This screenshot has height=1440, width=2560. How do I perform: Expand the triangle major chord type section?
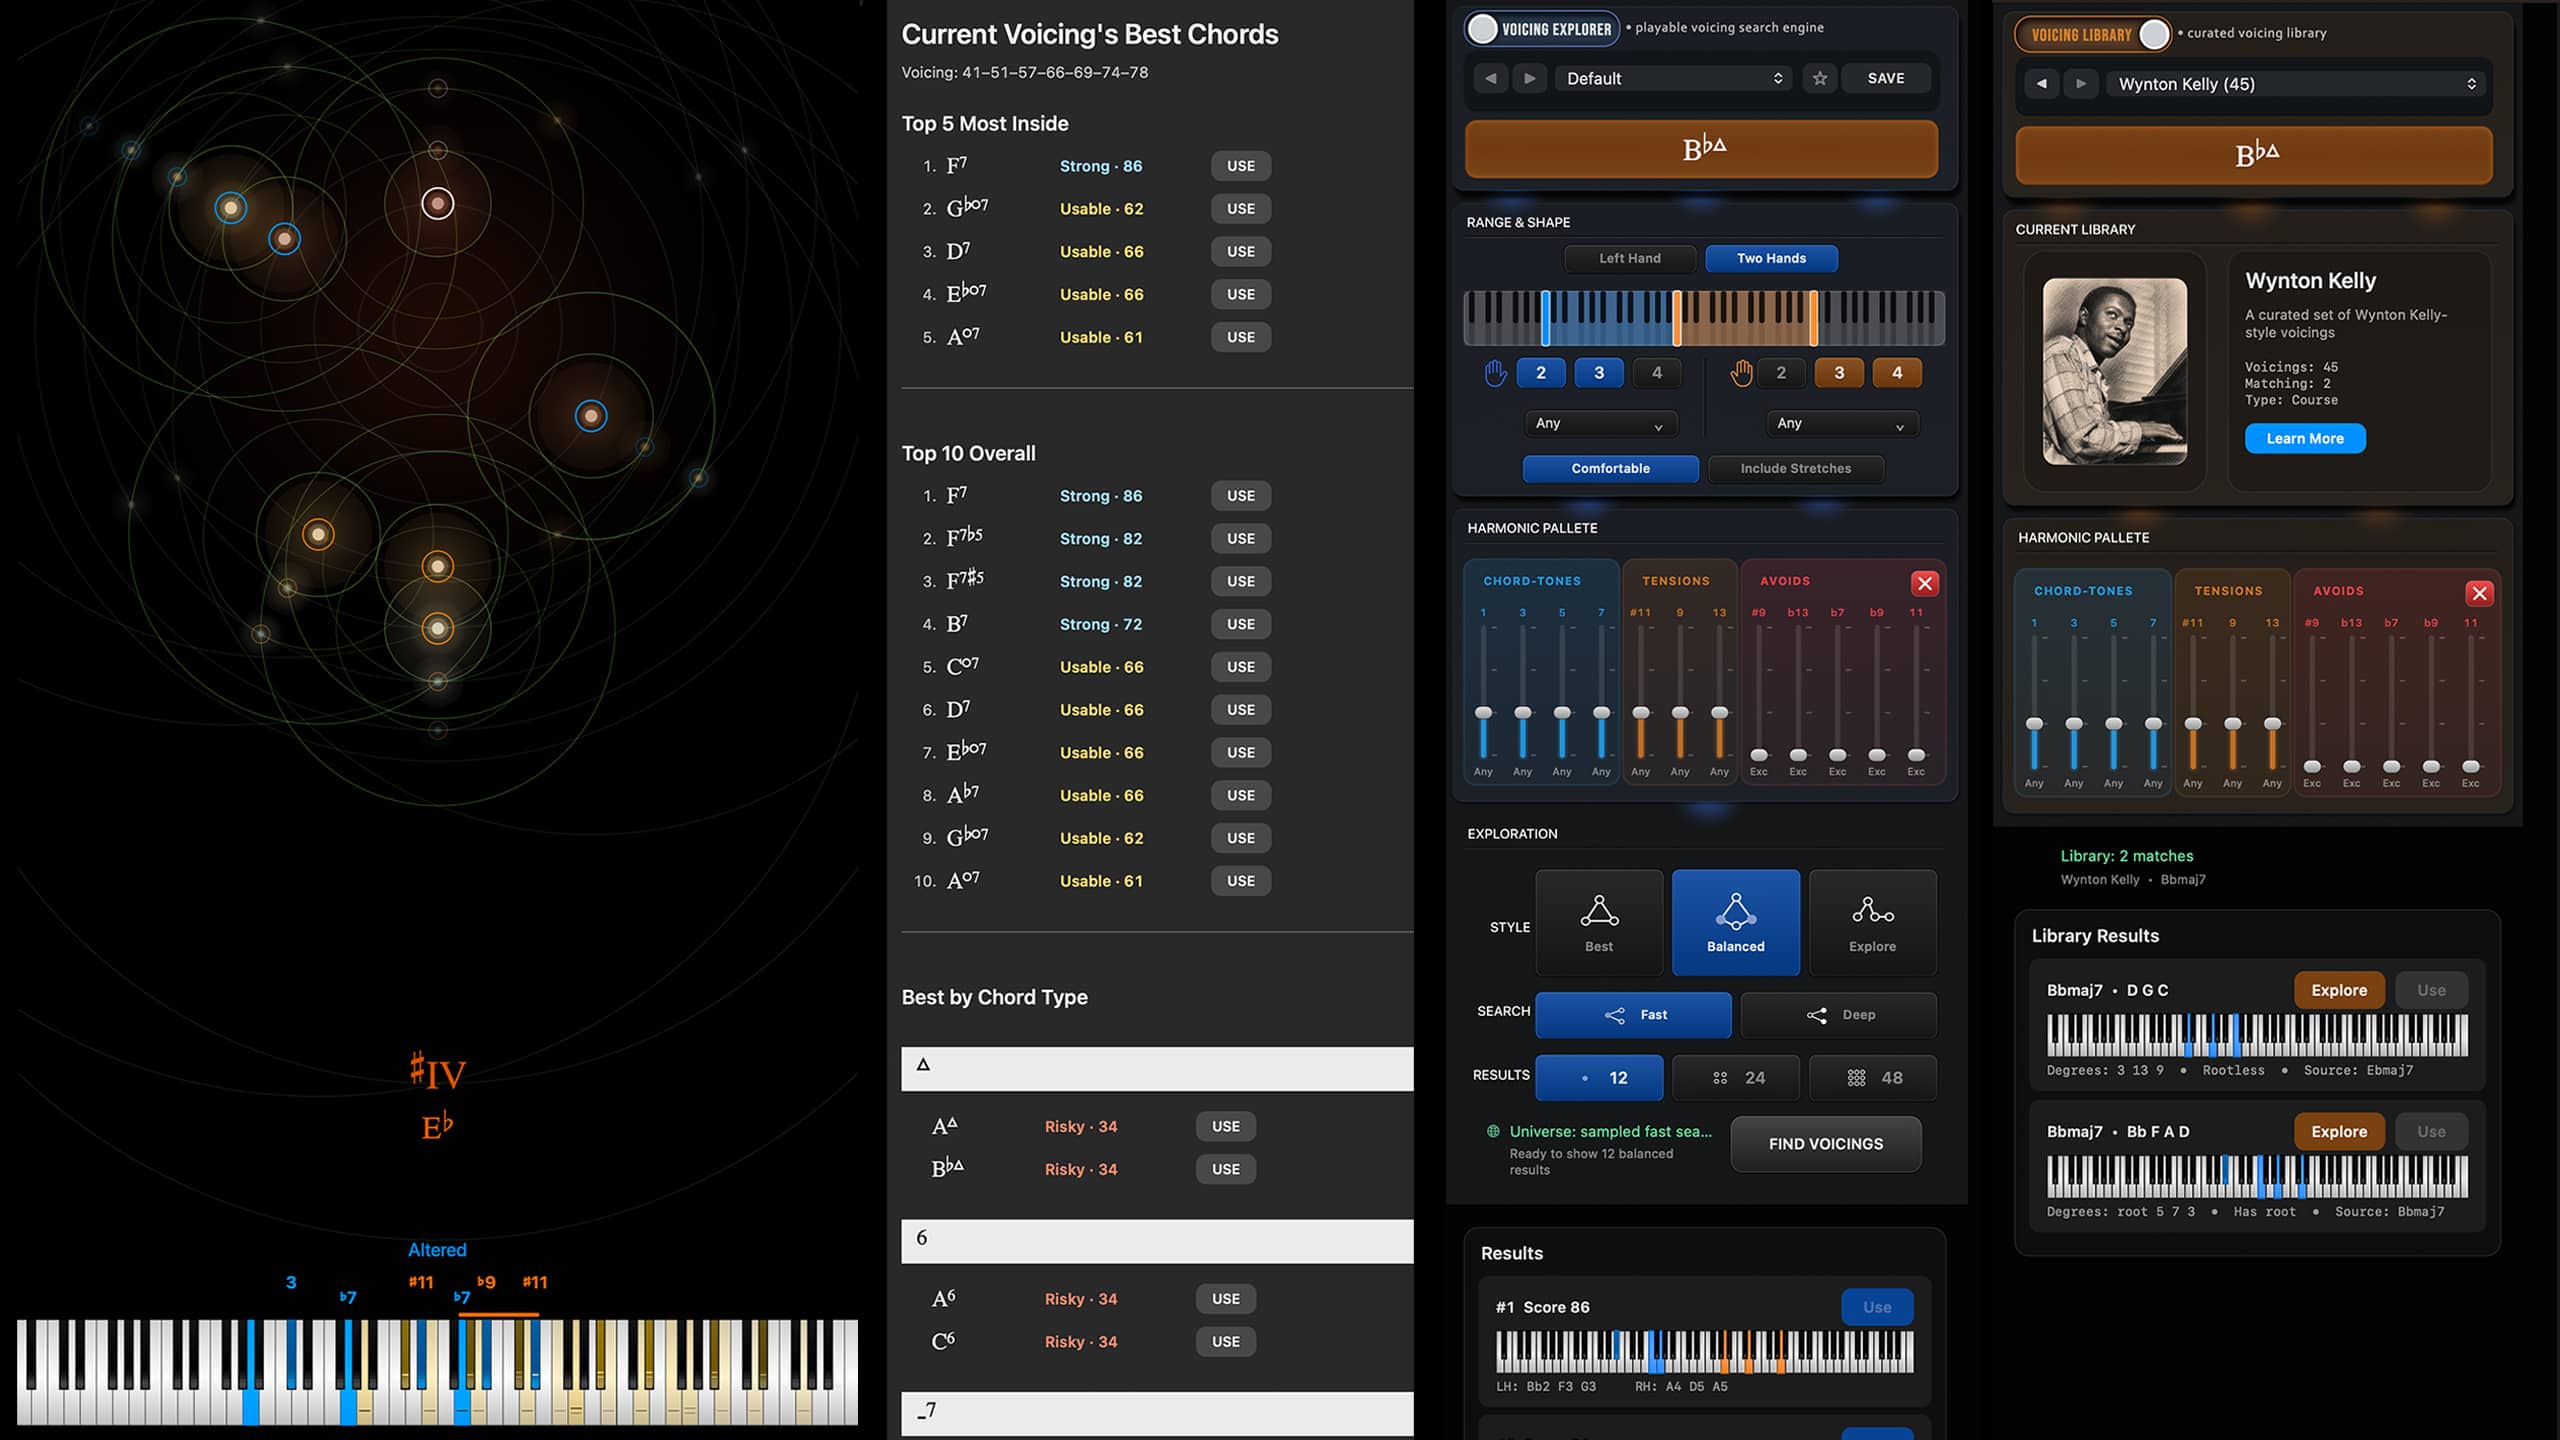click(x=1157, y=1069)
